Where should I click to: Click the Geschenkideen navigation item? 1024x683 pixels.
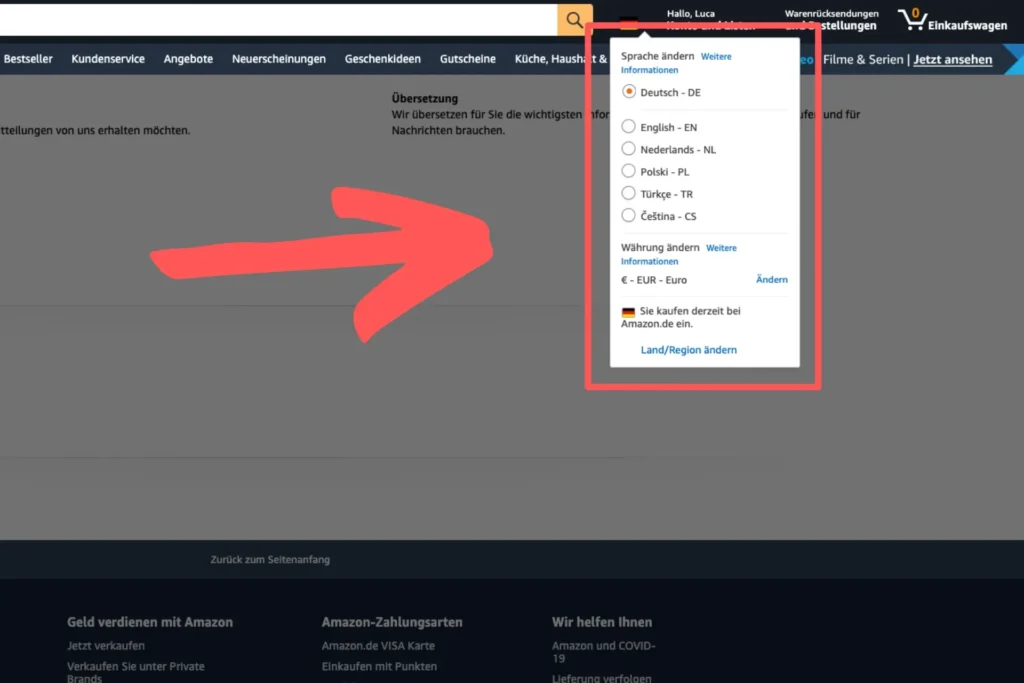[x=382, y=59]
